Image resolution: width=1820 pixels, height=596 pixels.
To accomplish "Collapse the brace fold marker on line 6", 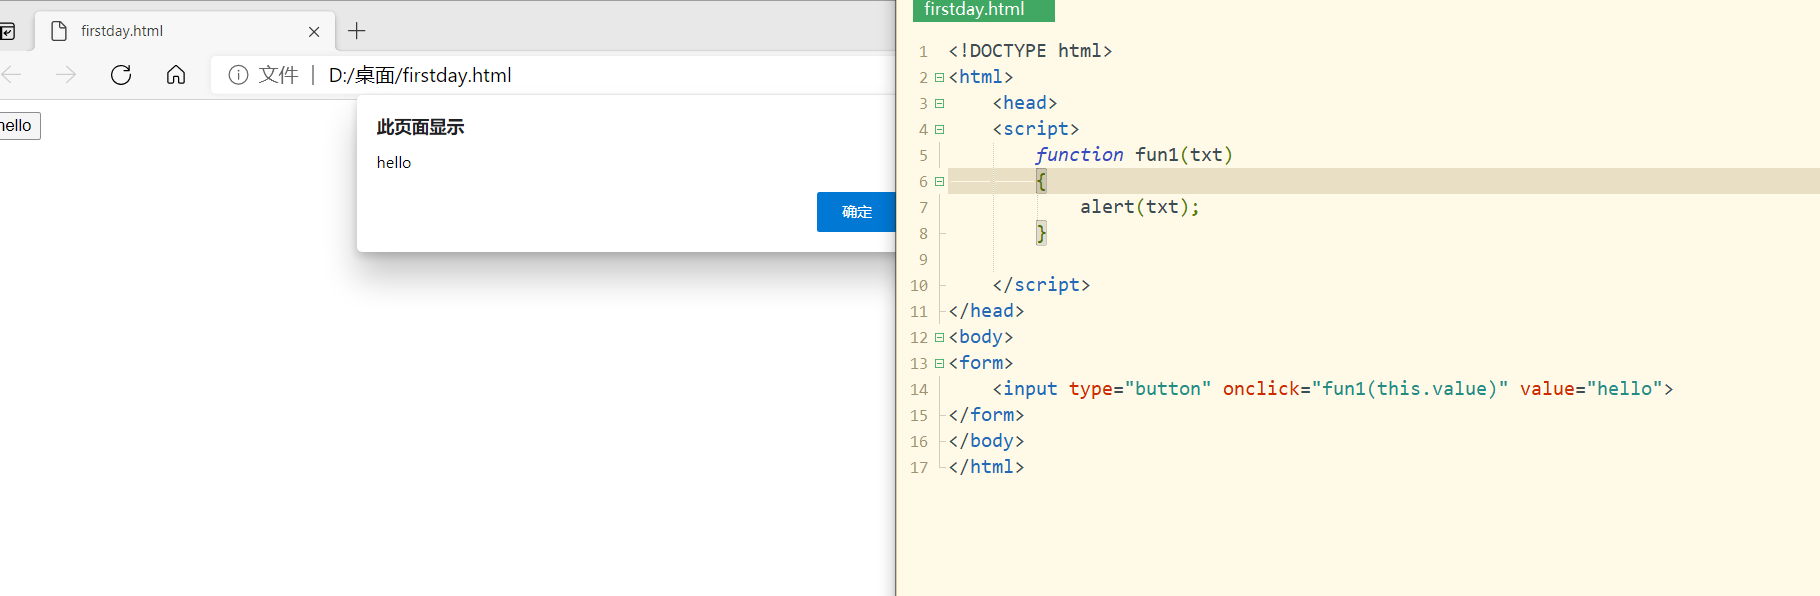I will pyautogui.click(x=939, y=181).
